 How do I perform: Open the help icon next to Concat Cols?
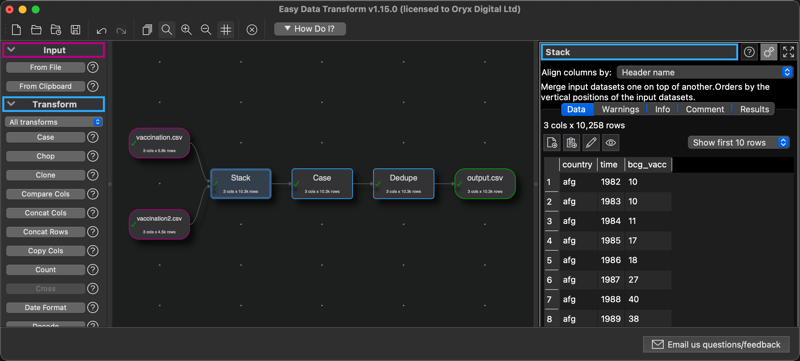92,213
